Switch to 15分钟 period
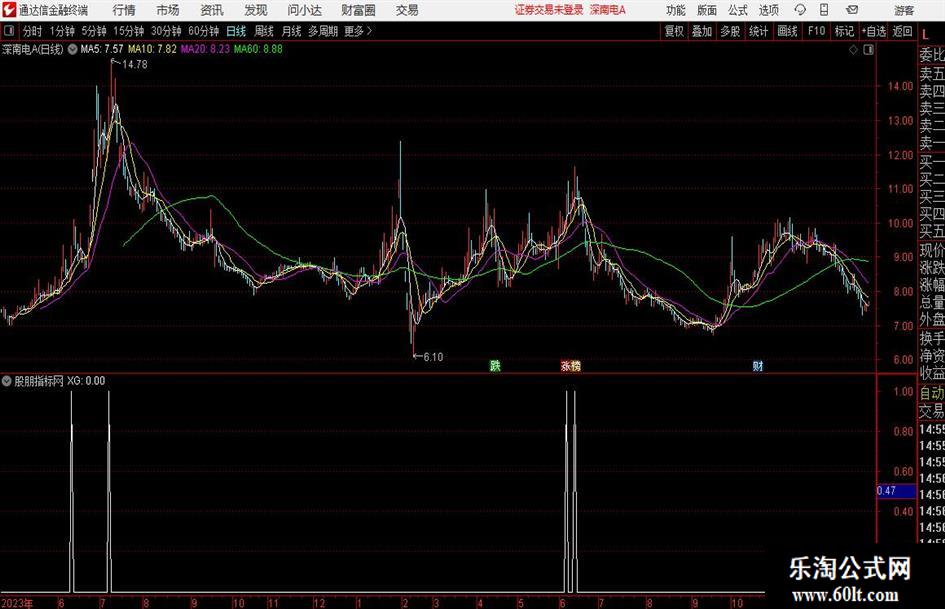Screen dimensions: 945x609 coord(128,31)
